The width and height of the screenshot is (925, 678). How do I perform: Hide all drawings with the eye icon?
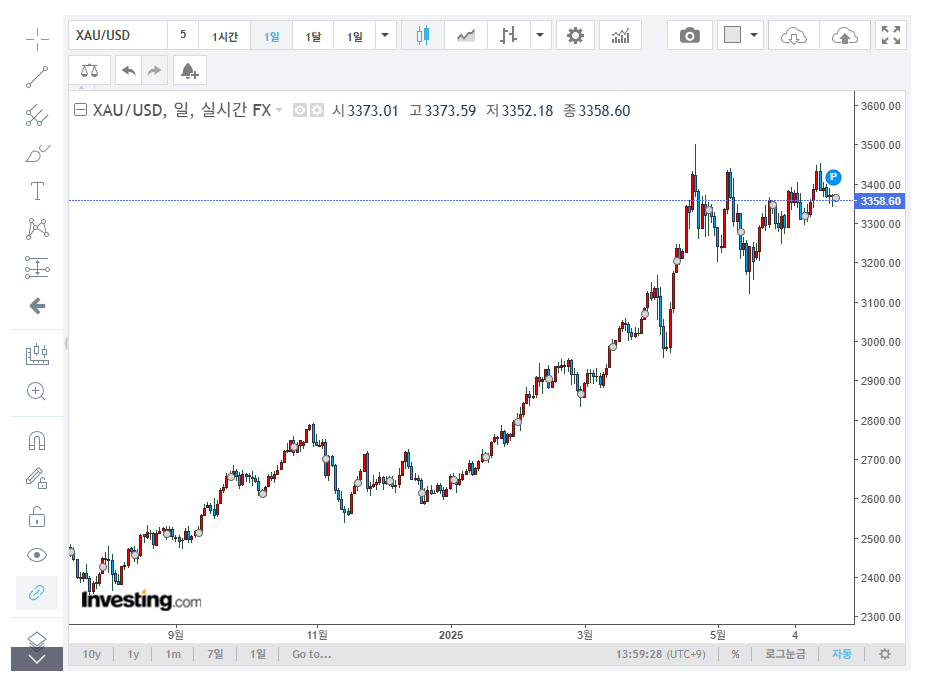tap(37, 555)
